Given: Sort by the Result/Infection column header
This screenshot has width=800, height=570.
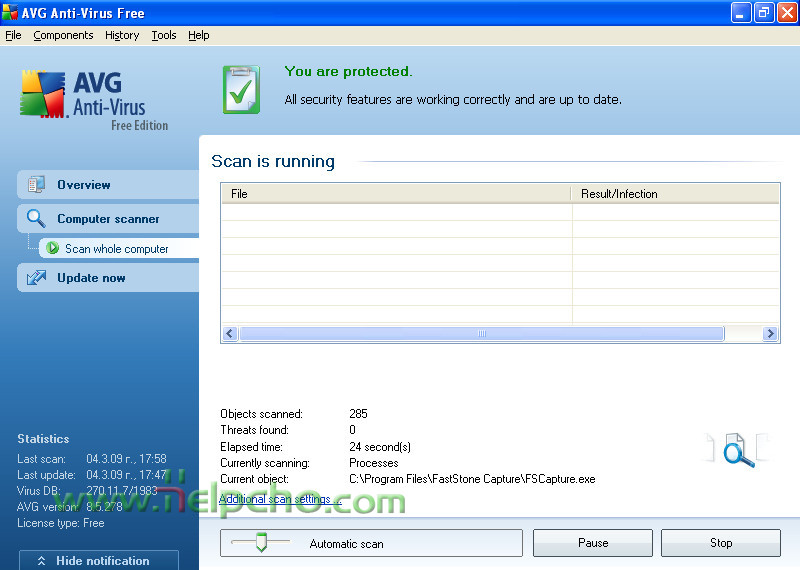Looking at the screenshot, I should tap(676, 194).
